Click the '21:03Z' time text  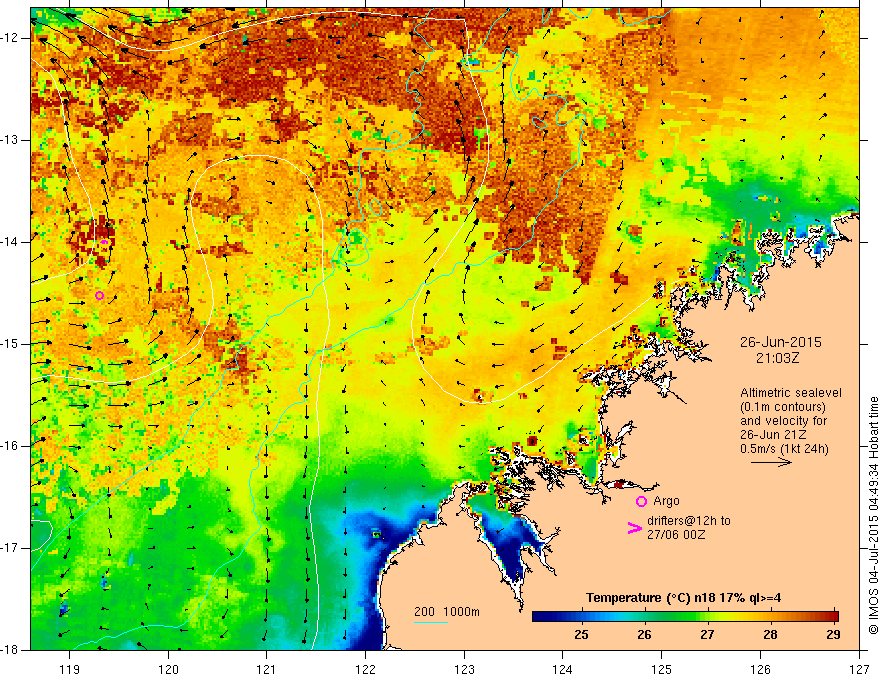[x=777, y=358]
